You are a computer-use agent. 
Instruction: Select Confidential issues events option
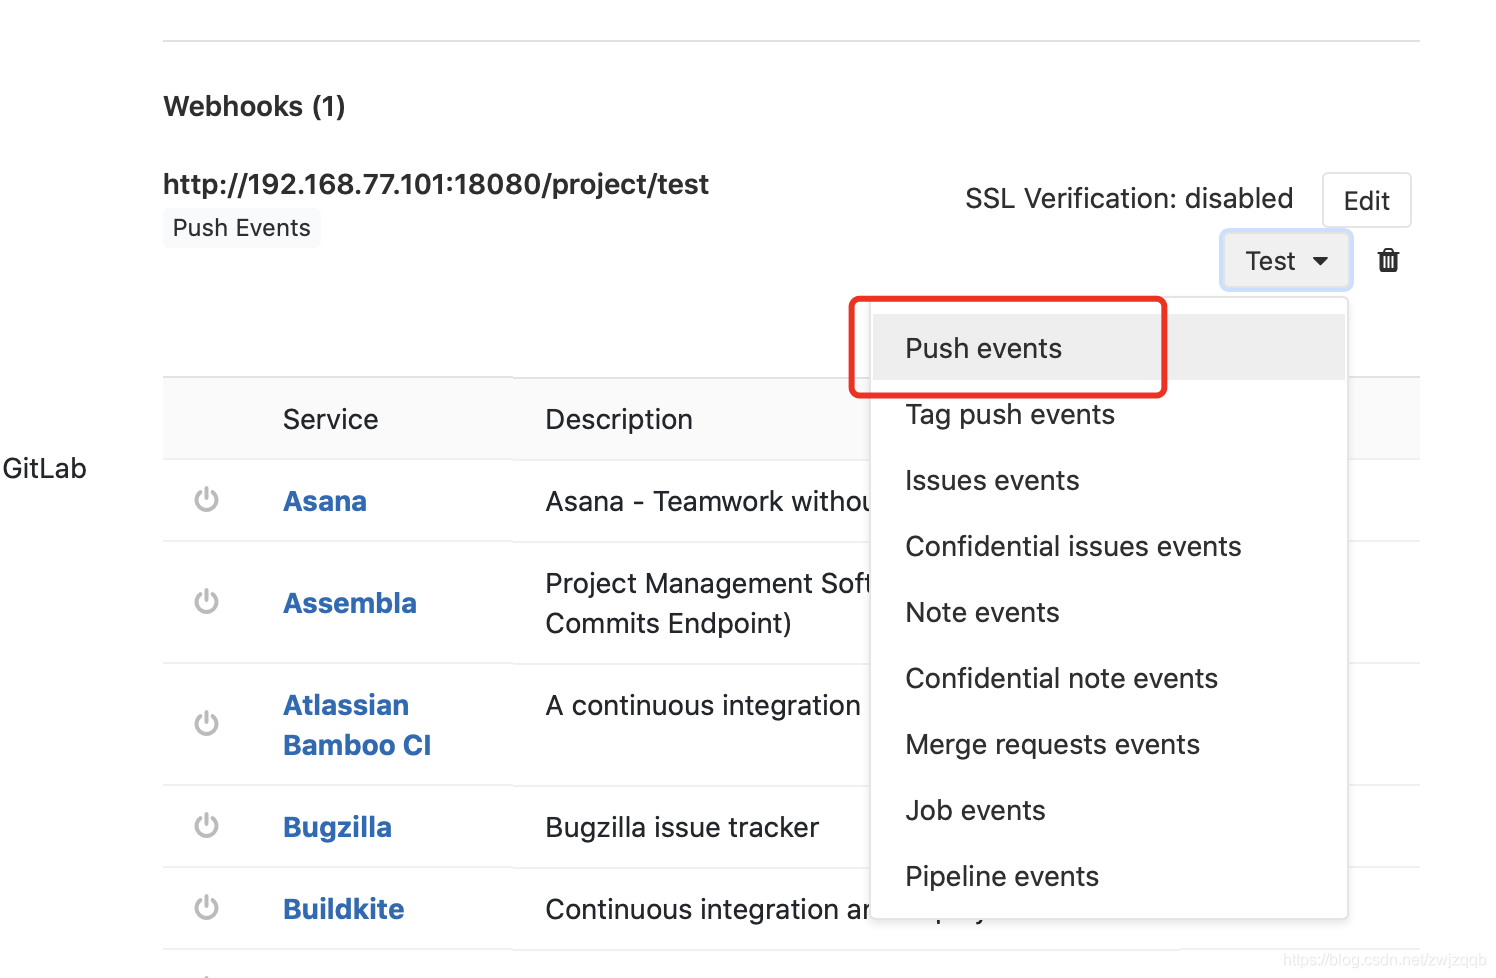[1108, 546]
